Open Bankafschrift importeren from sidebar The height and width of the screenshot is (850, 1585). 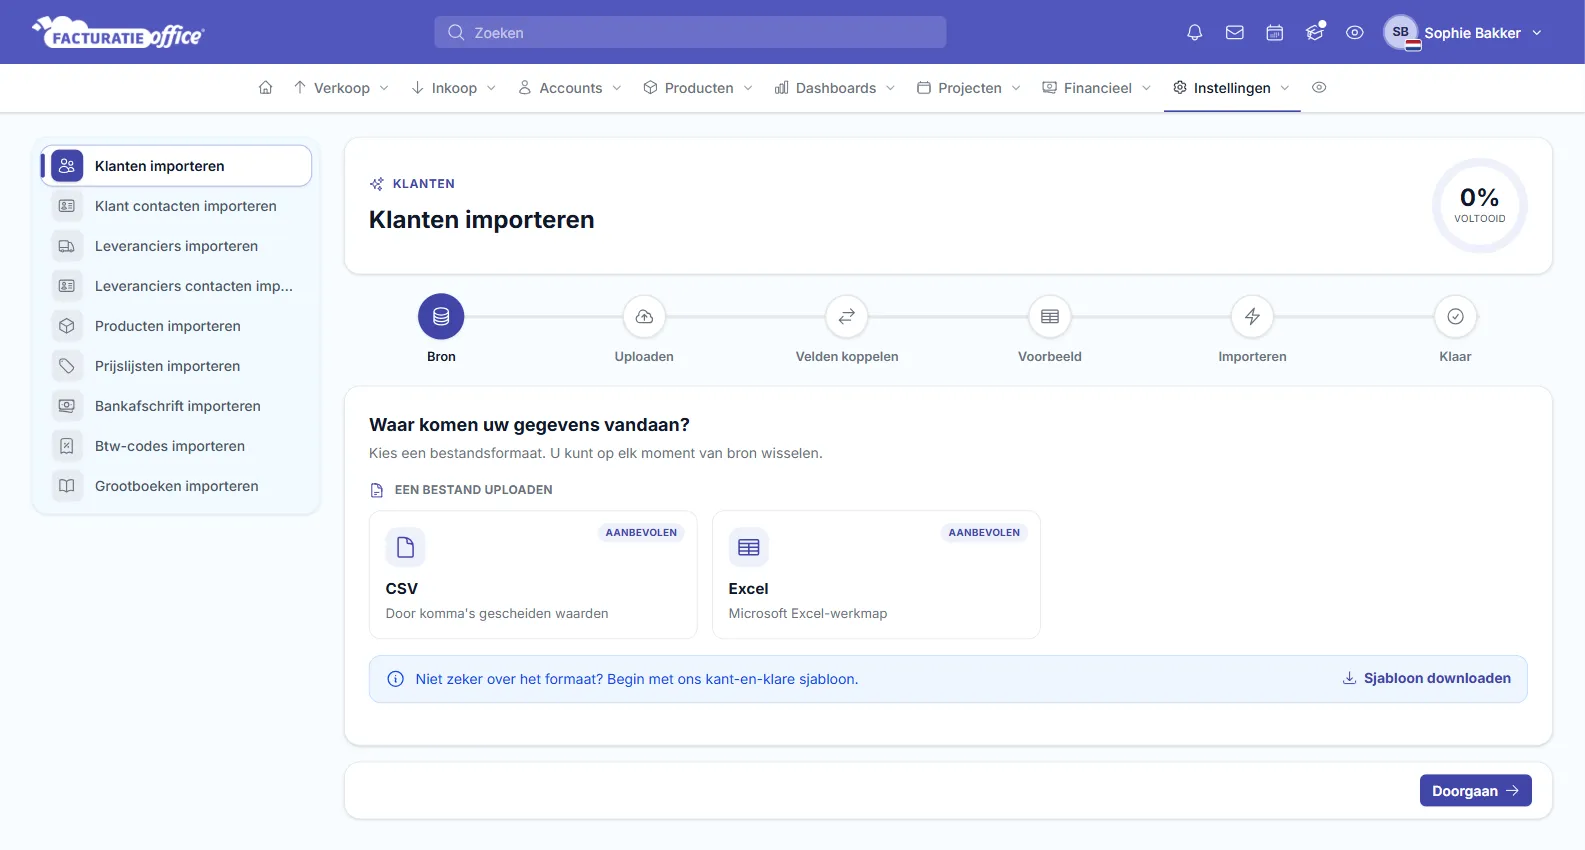[176, 406]
